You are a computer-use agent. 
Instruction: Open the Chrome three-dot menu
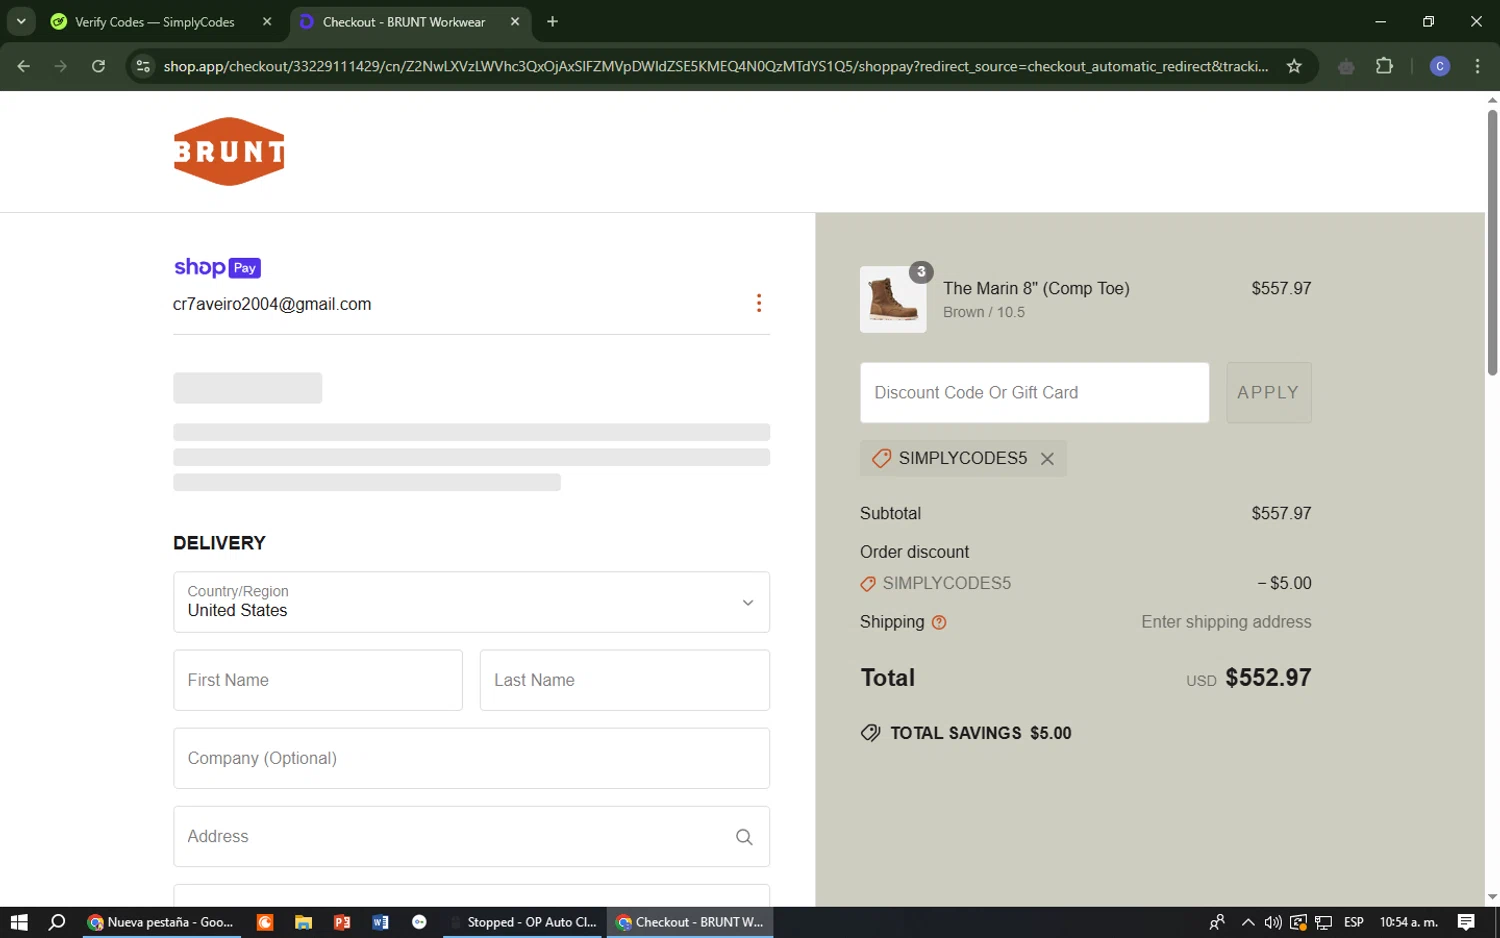click(x=1477, y=66)
